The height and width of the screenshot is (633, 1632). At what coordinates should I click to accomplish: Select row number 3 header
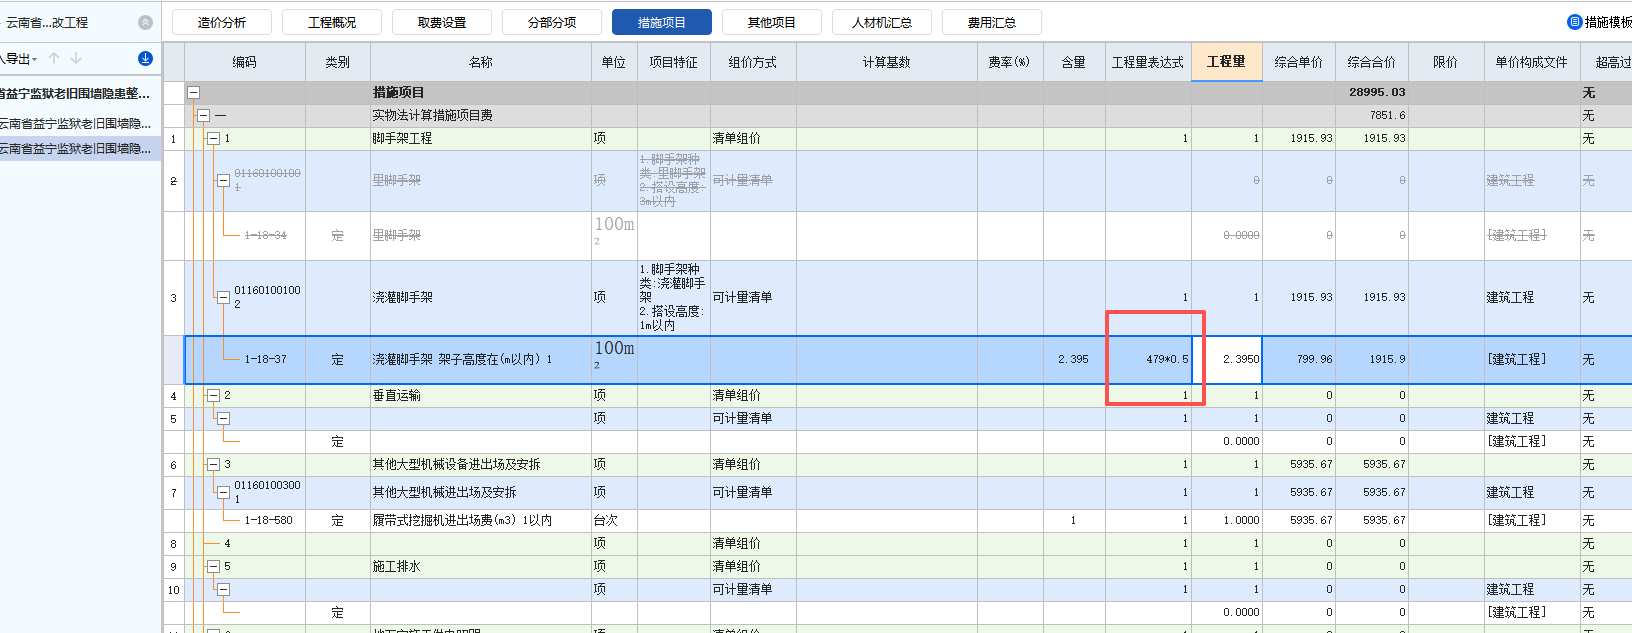174,298
